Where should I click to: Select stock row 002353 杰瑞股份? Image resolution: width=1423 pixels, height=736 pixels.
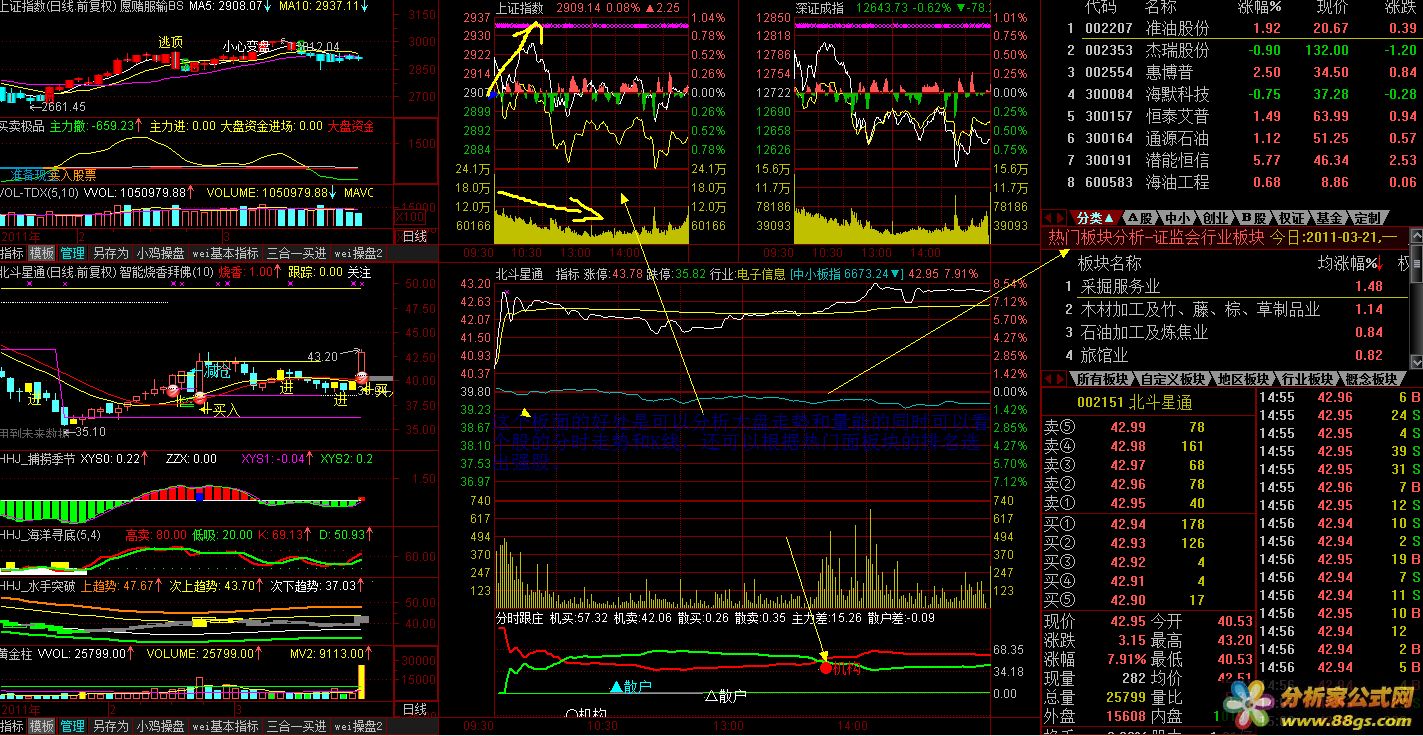1232,50
